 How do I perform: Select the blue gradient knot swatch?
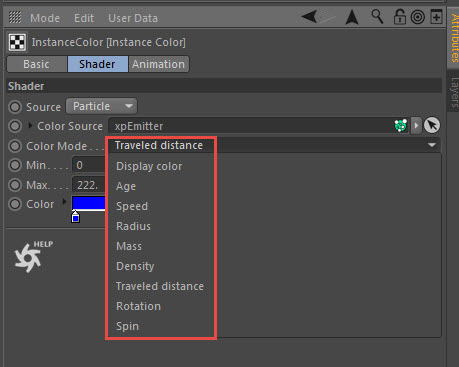pyautogui.click(x=76, y=217)
